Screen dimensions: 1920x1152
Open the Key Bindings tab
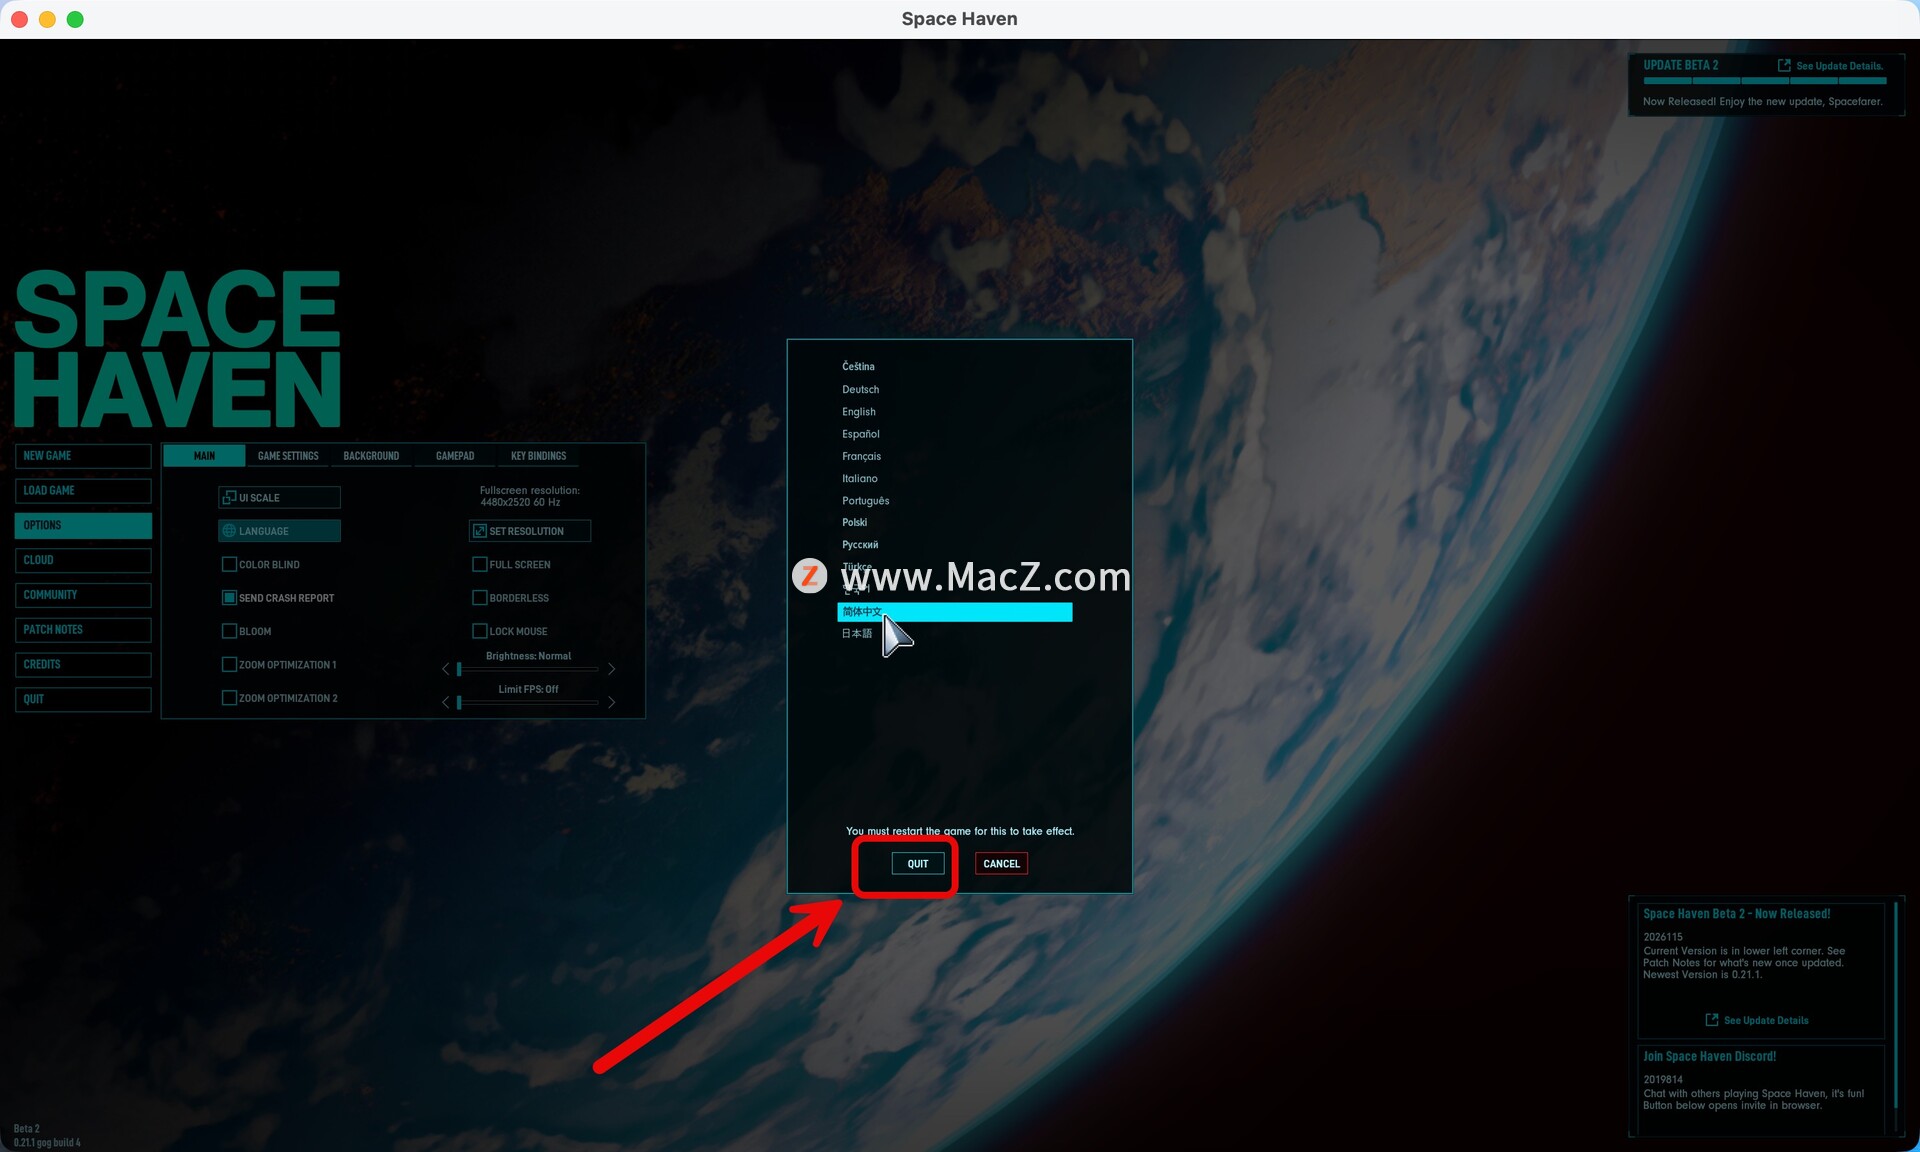click(x=538, y=456)
